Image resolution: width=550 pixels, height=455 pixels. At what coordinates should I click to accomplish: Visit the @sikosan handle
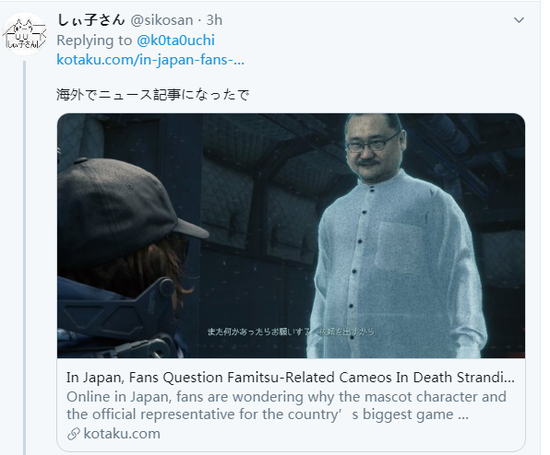pos(162,20)
